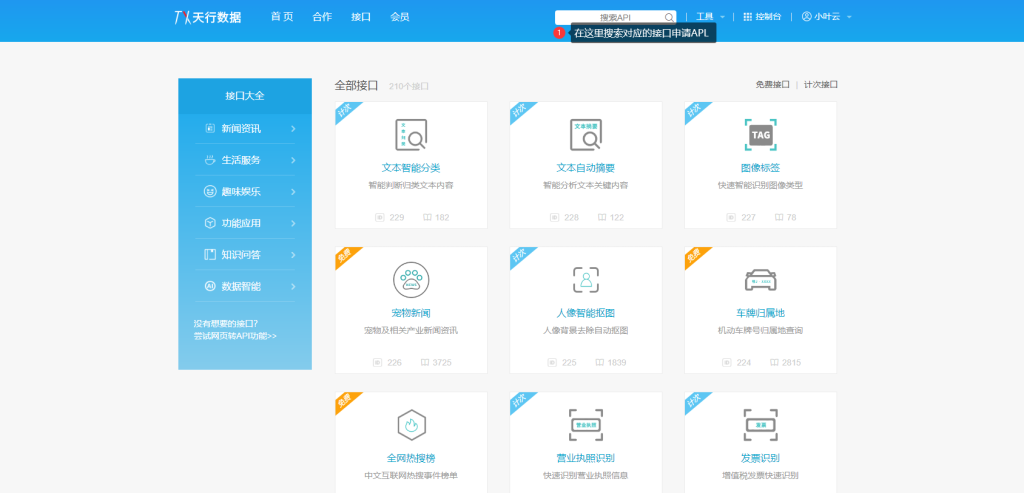Click the 文本智能分类 card icon
This screenshot has width=1024, height=493.
point(411,134)
